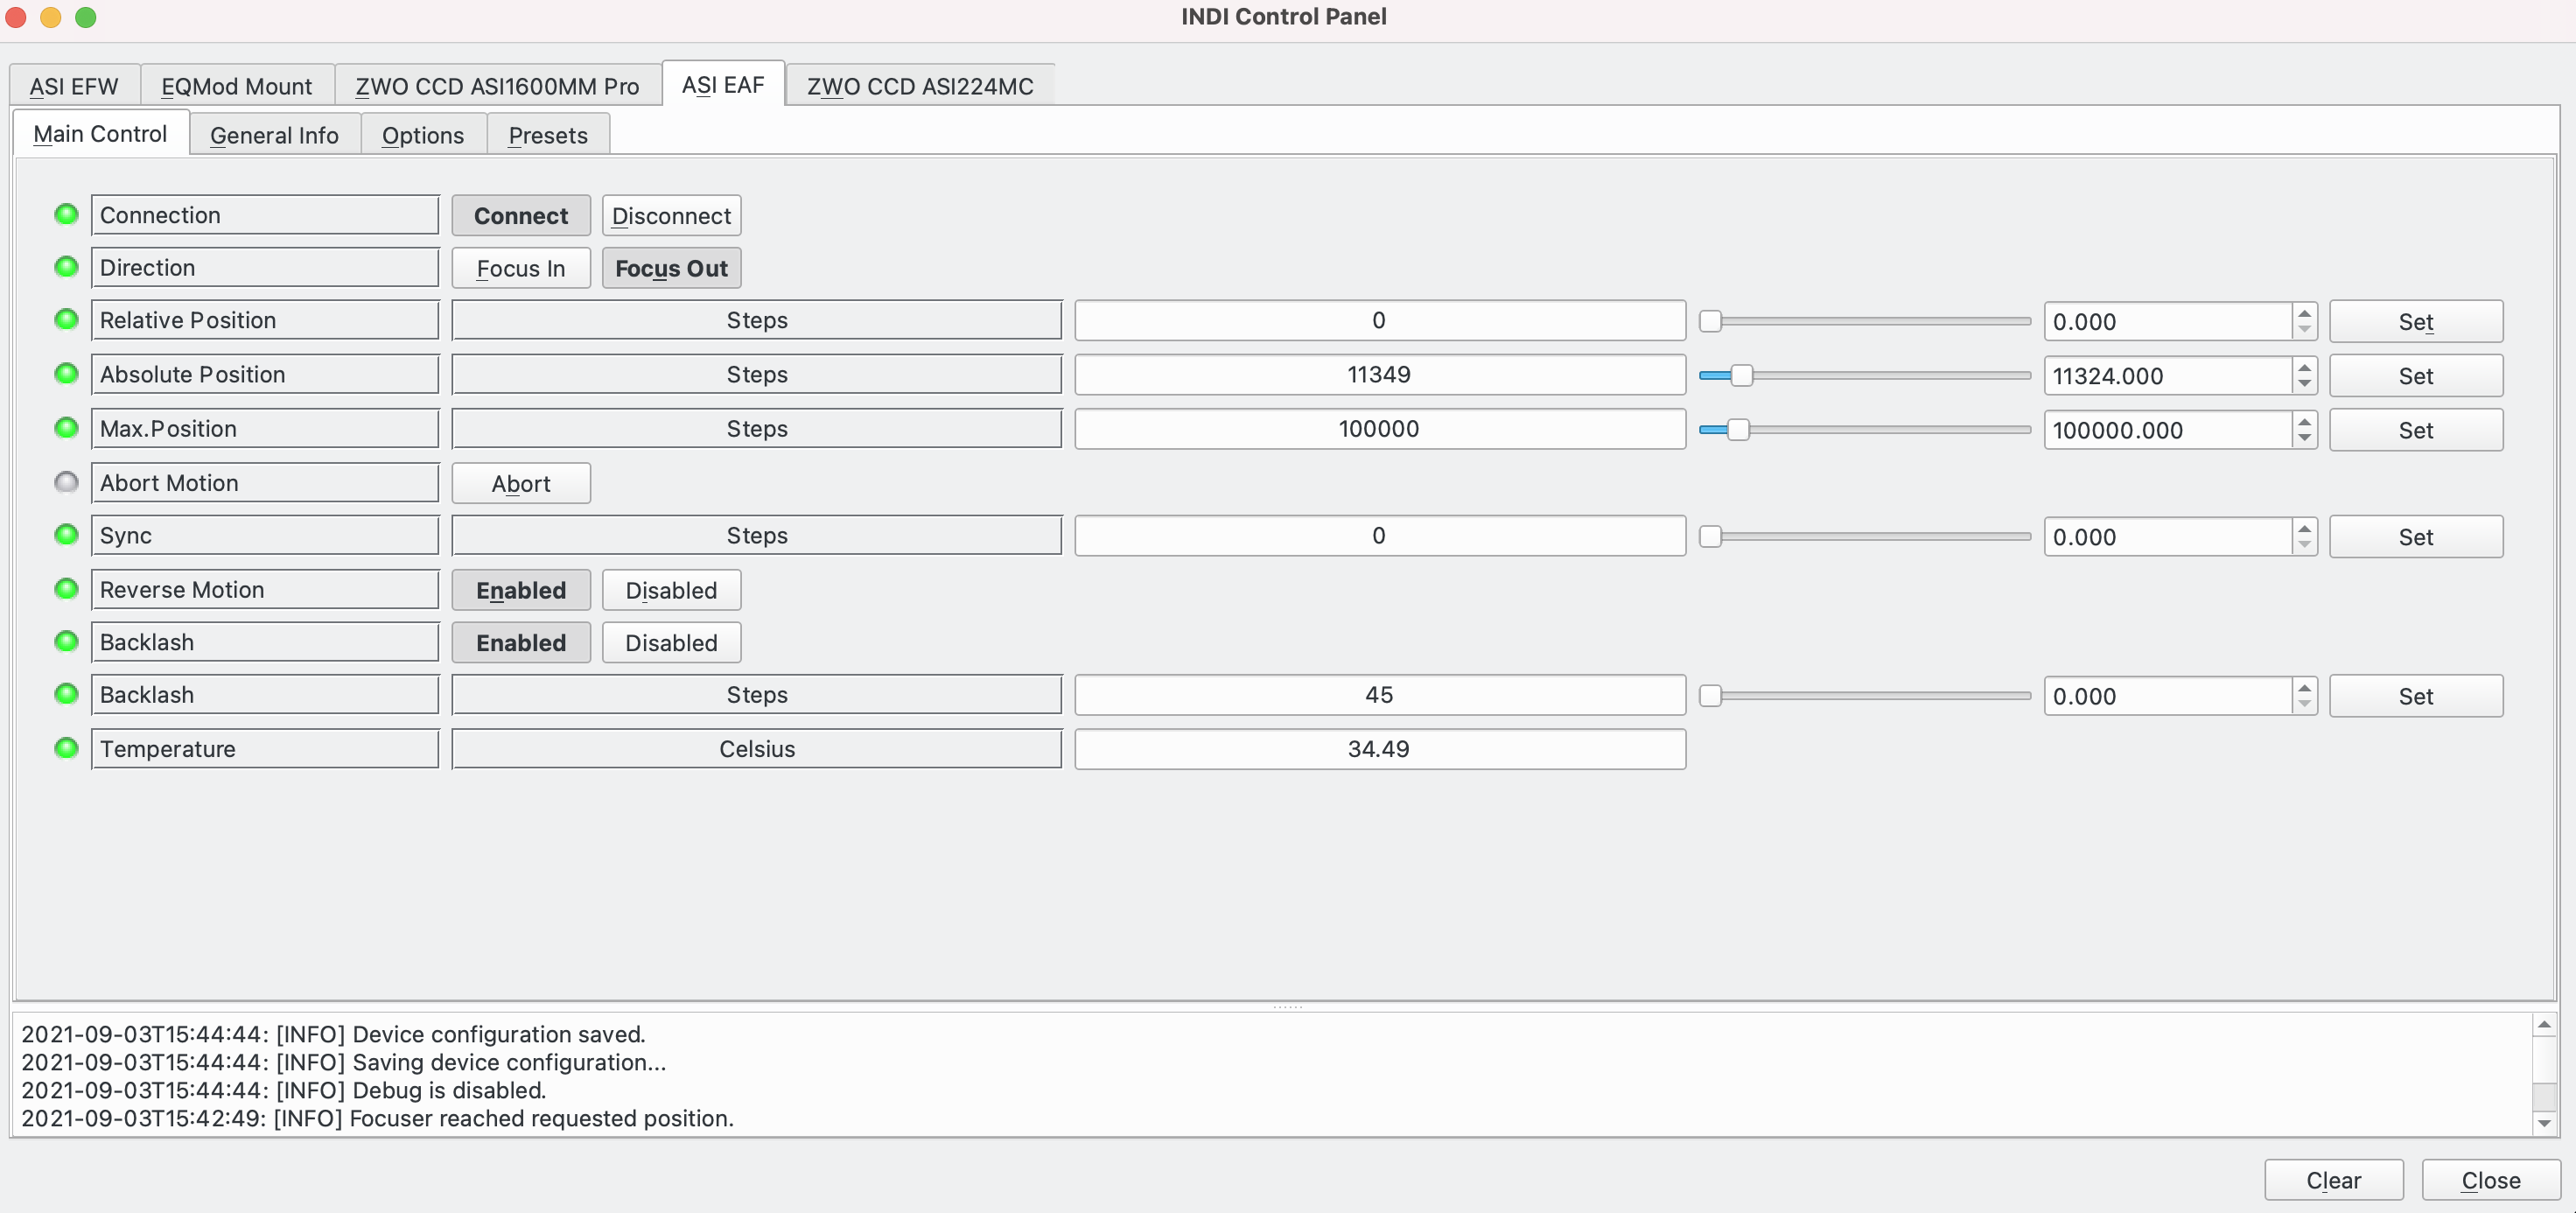The image size is (2576, 1213).
Task: Open the EQMod Mount device tab
Action: (x=237, y=86)
